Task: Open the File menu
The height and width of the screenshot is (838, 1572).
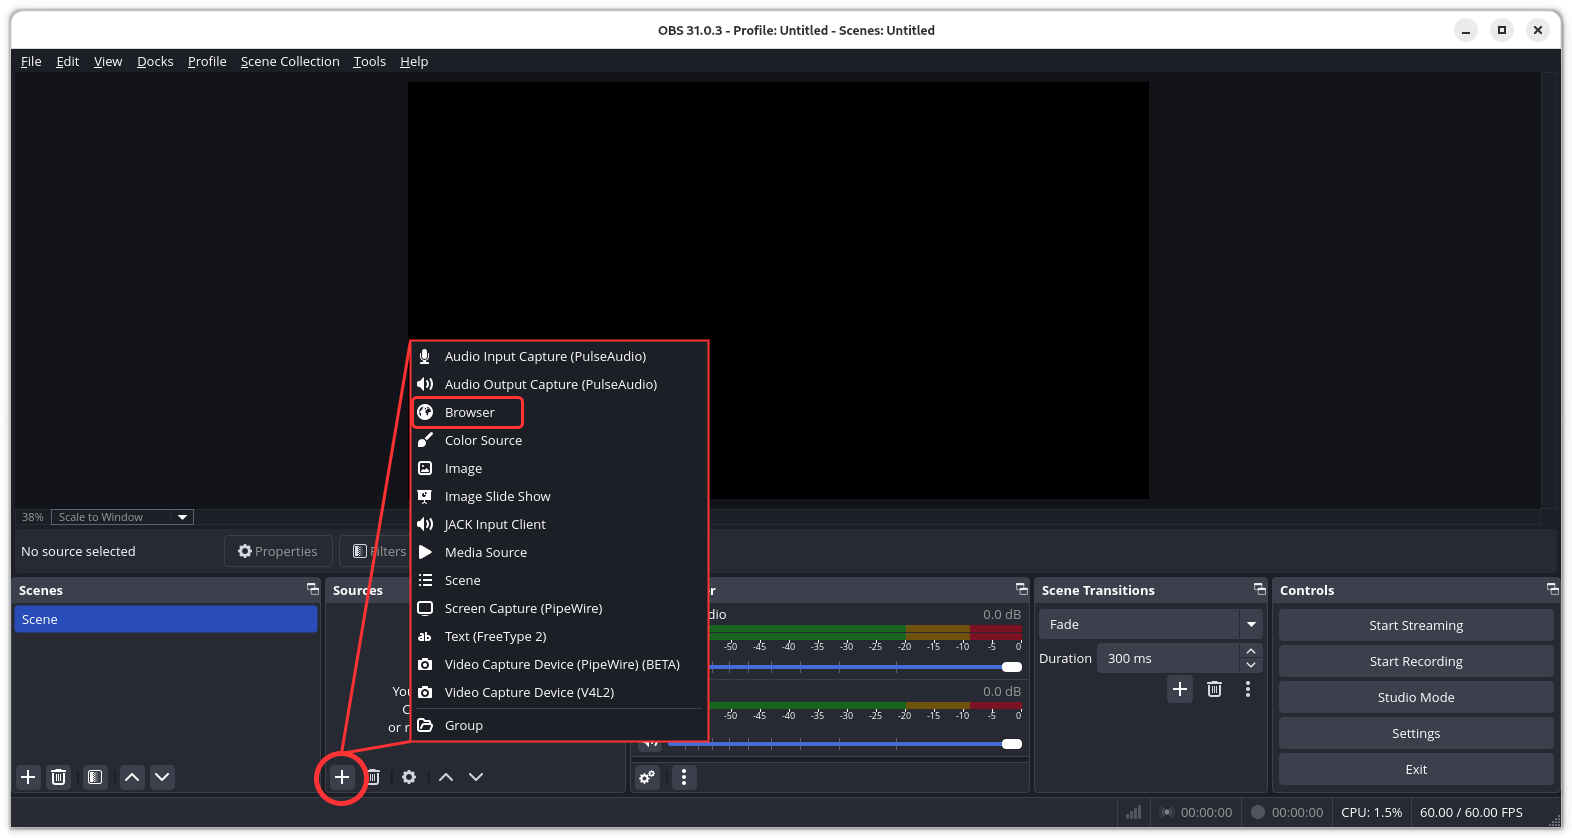Action: (x=31, y=61)
